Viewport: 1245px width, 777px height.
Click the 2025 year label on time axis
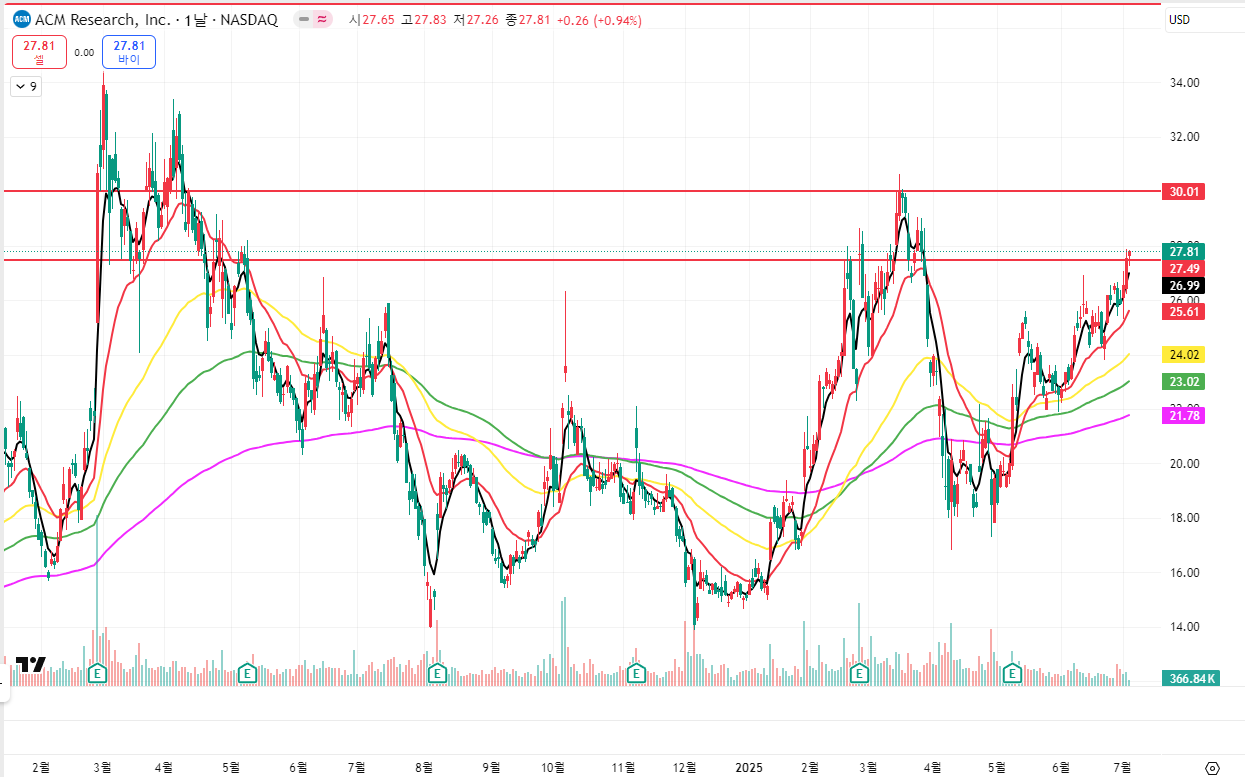(749, 767)
